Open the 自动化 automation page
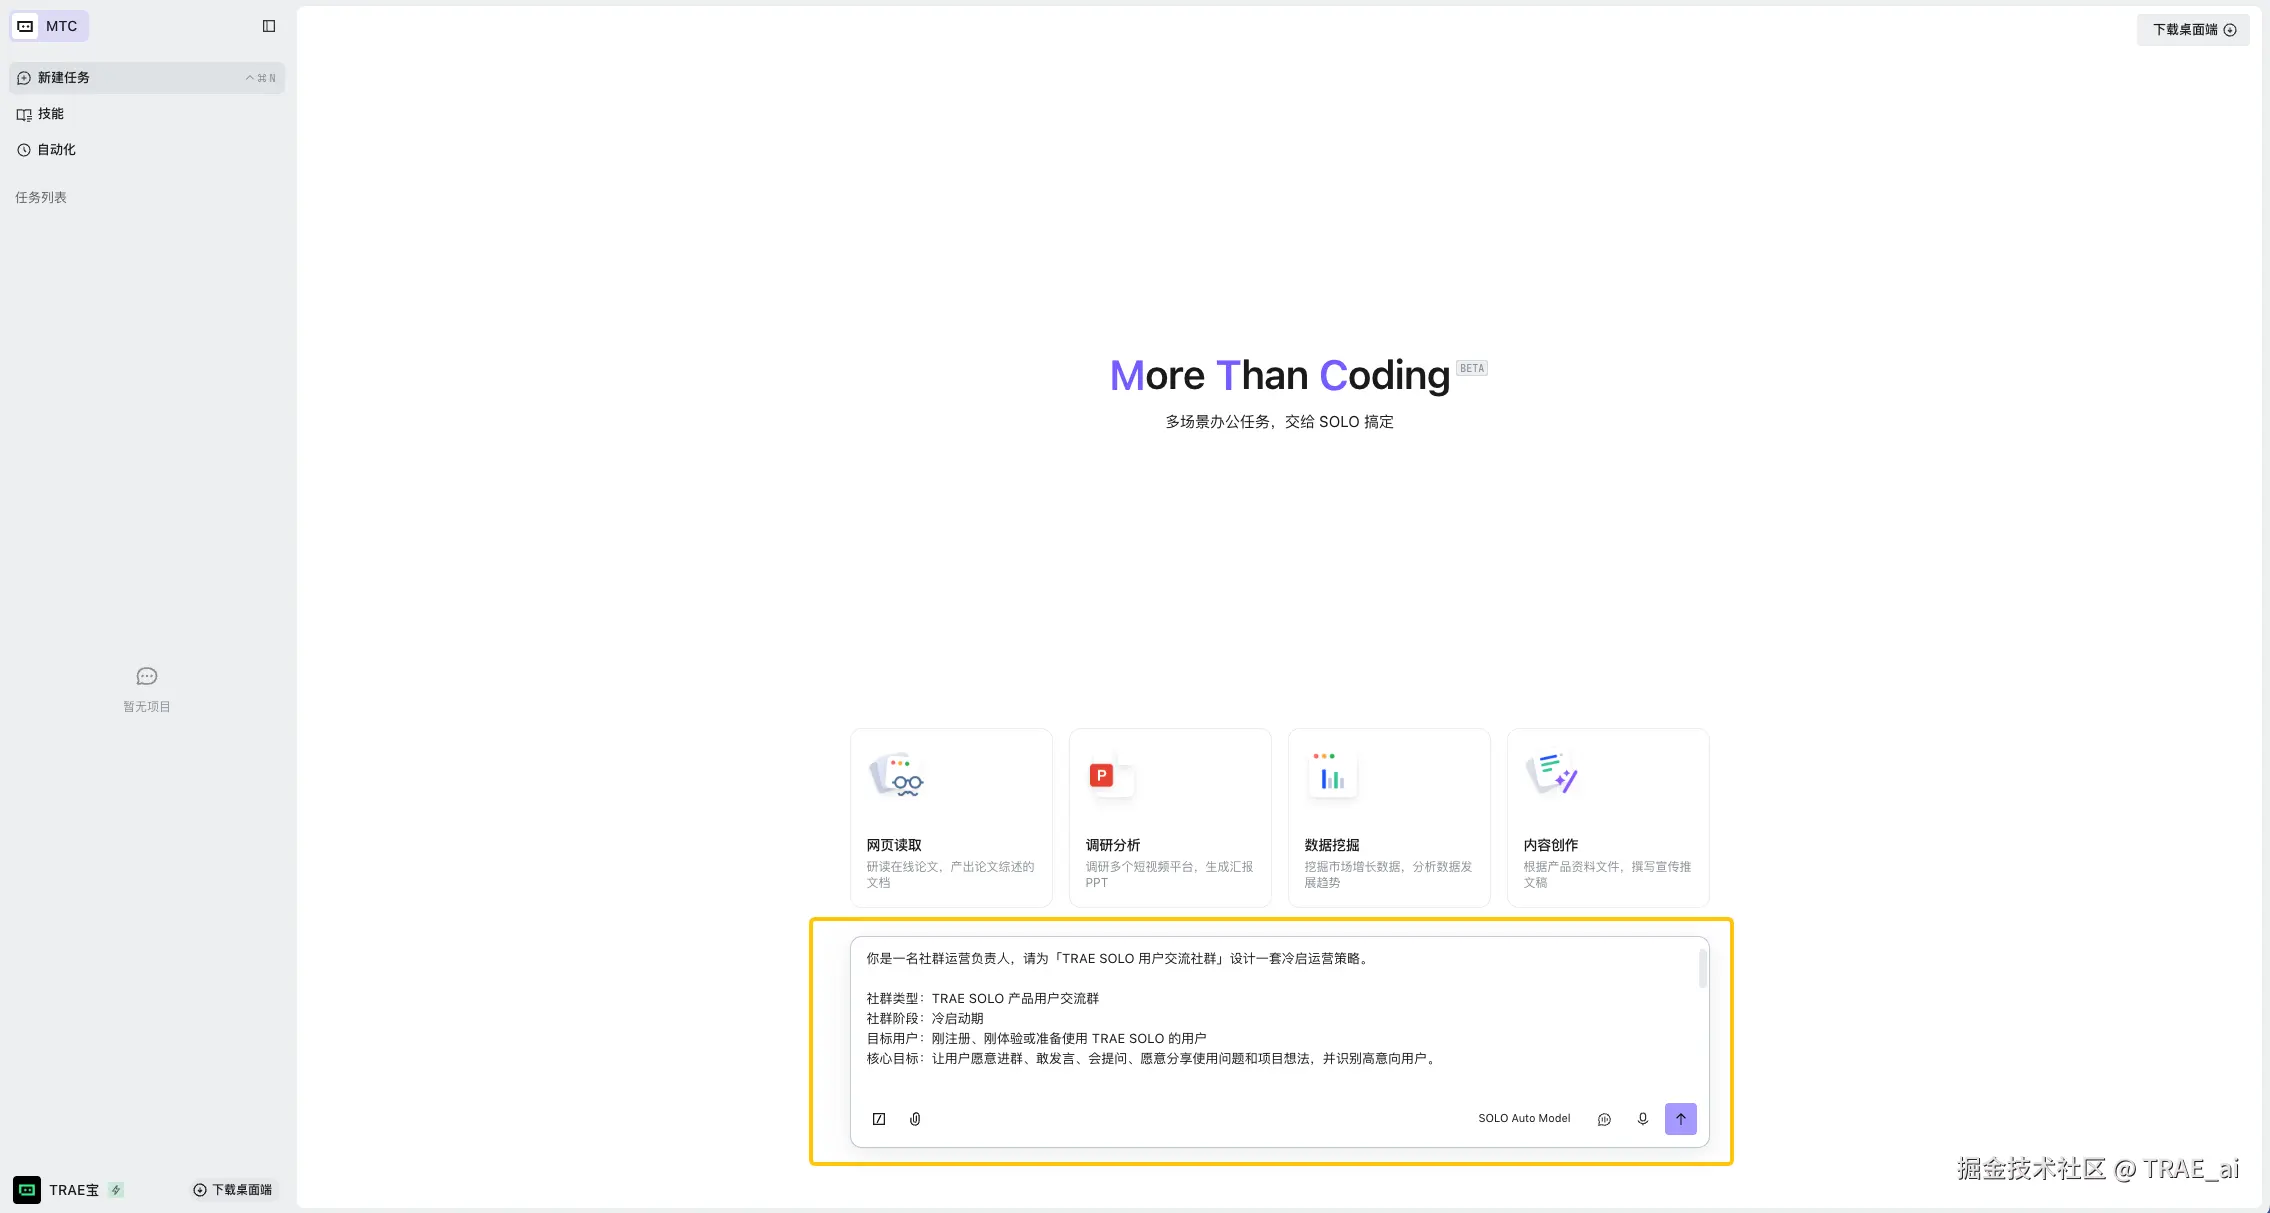Screen dimensions: 2270x1213 click(147, 150)
